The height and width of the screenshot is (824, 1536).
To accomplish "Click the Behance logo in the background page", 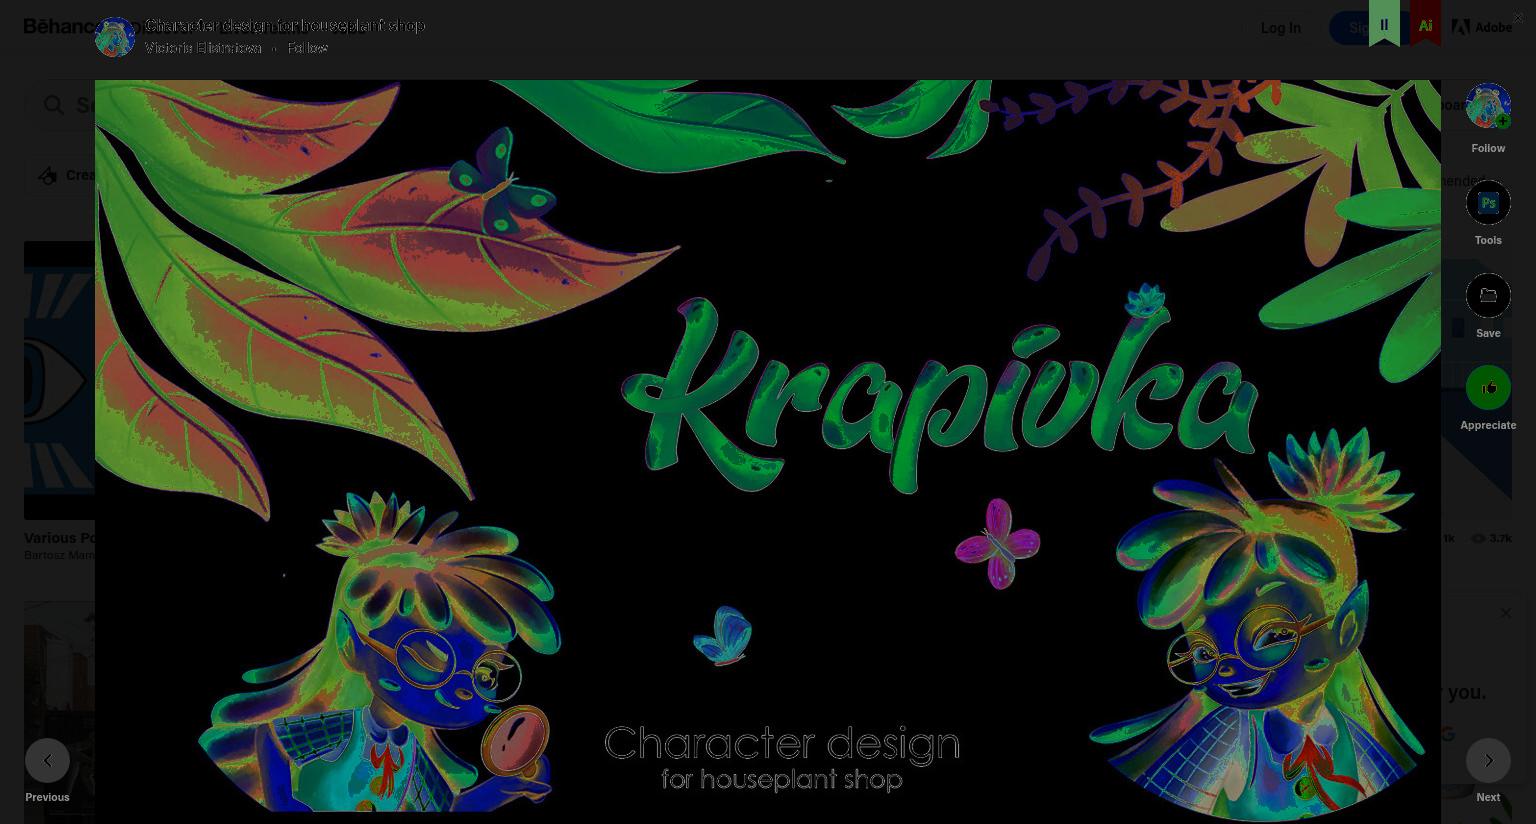I will (x=58, y=26).
